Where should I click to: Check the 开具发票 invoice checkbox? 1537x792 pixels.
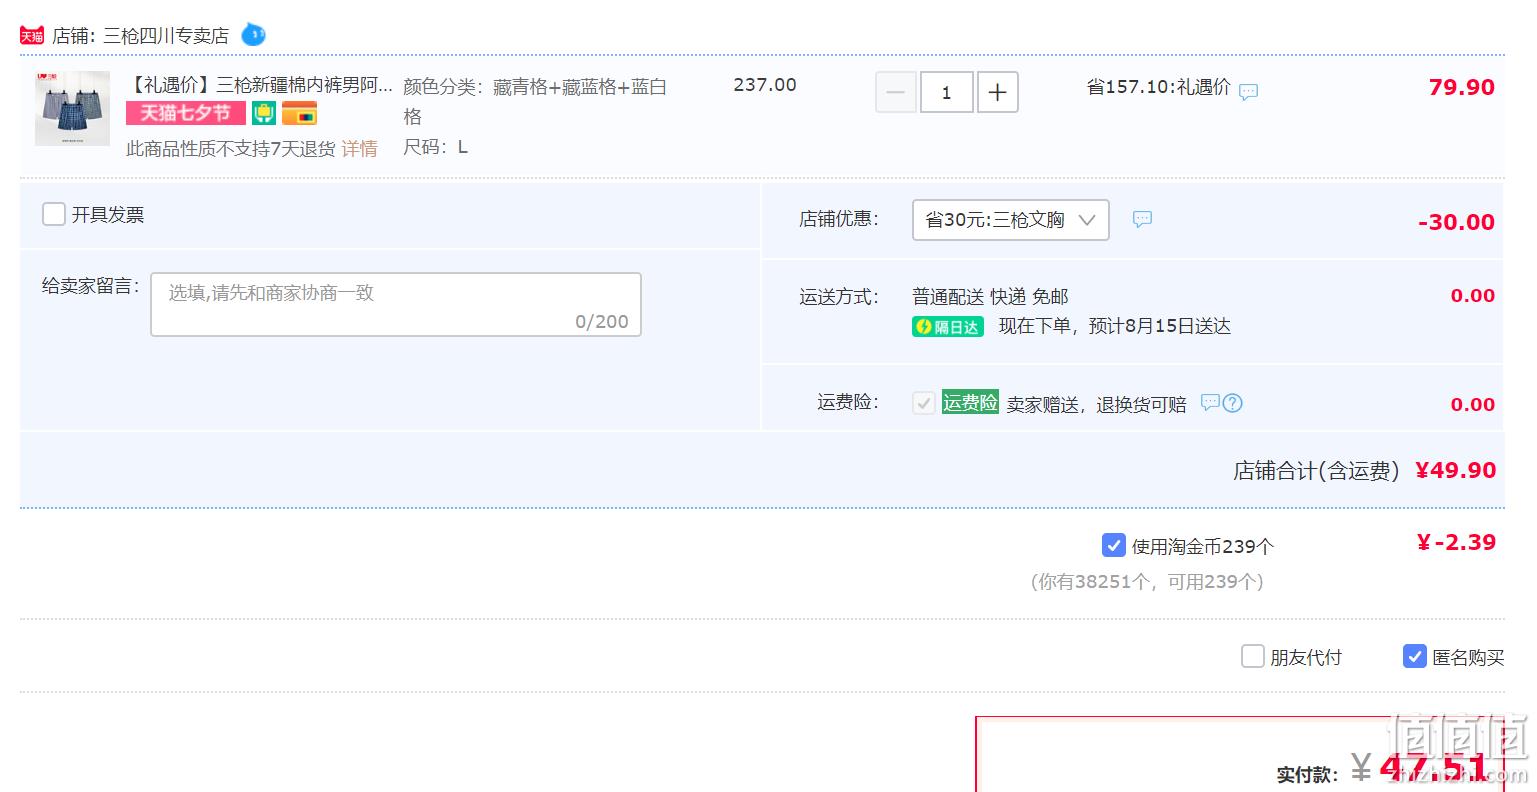pyautogui.click(x=54, y=214)
